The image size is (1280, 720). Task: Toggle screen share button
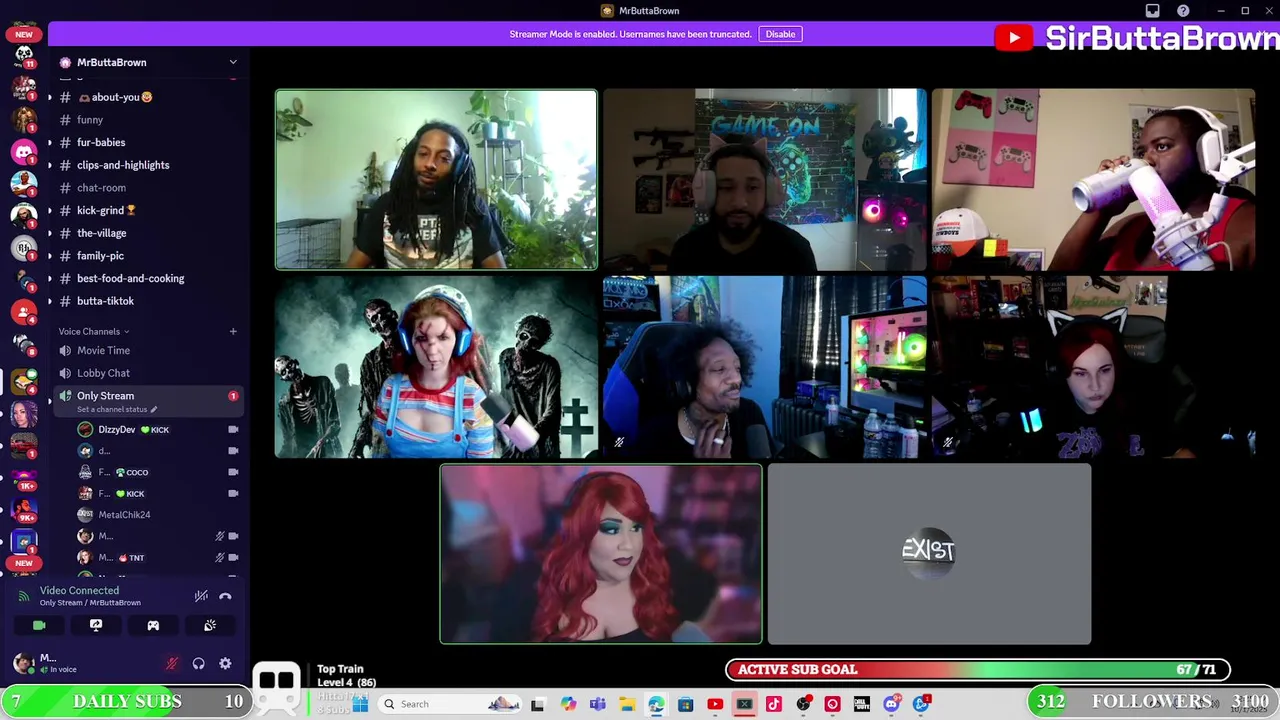click(x=96, y=625)
